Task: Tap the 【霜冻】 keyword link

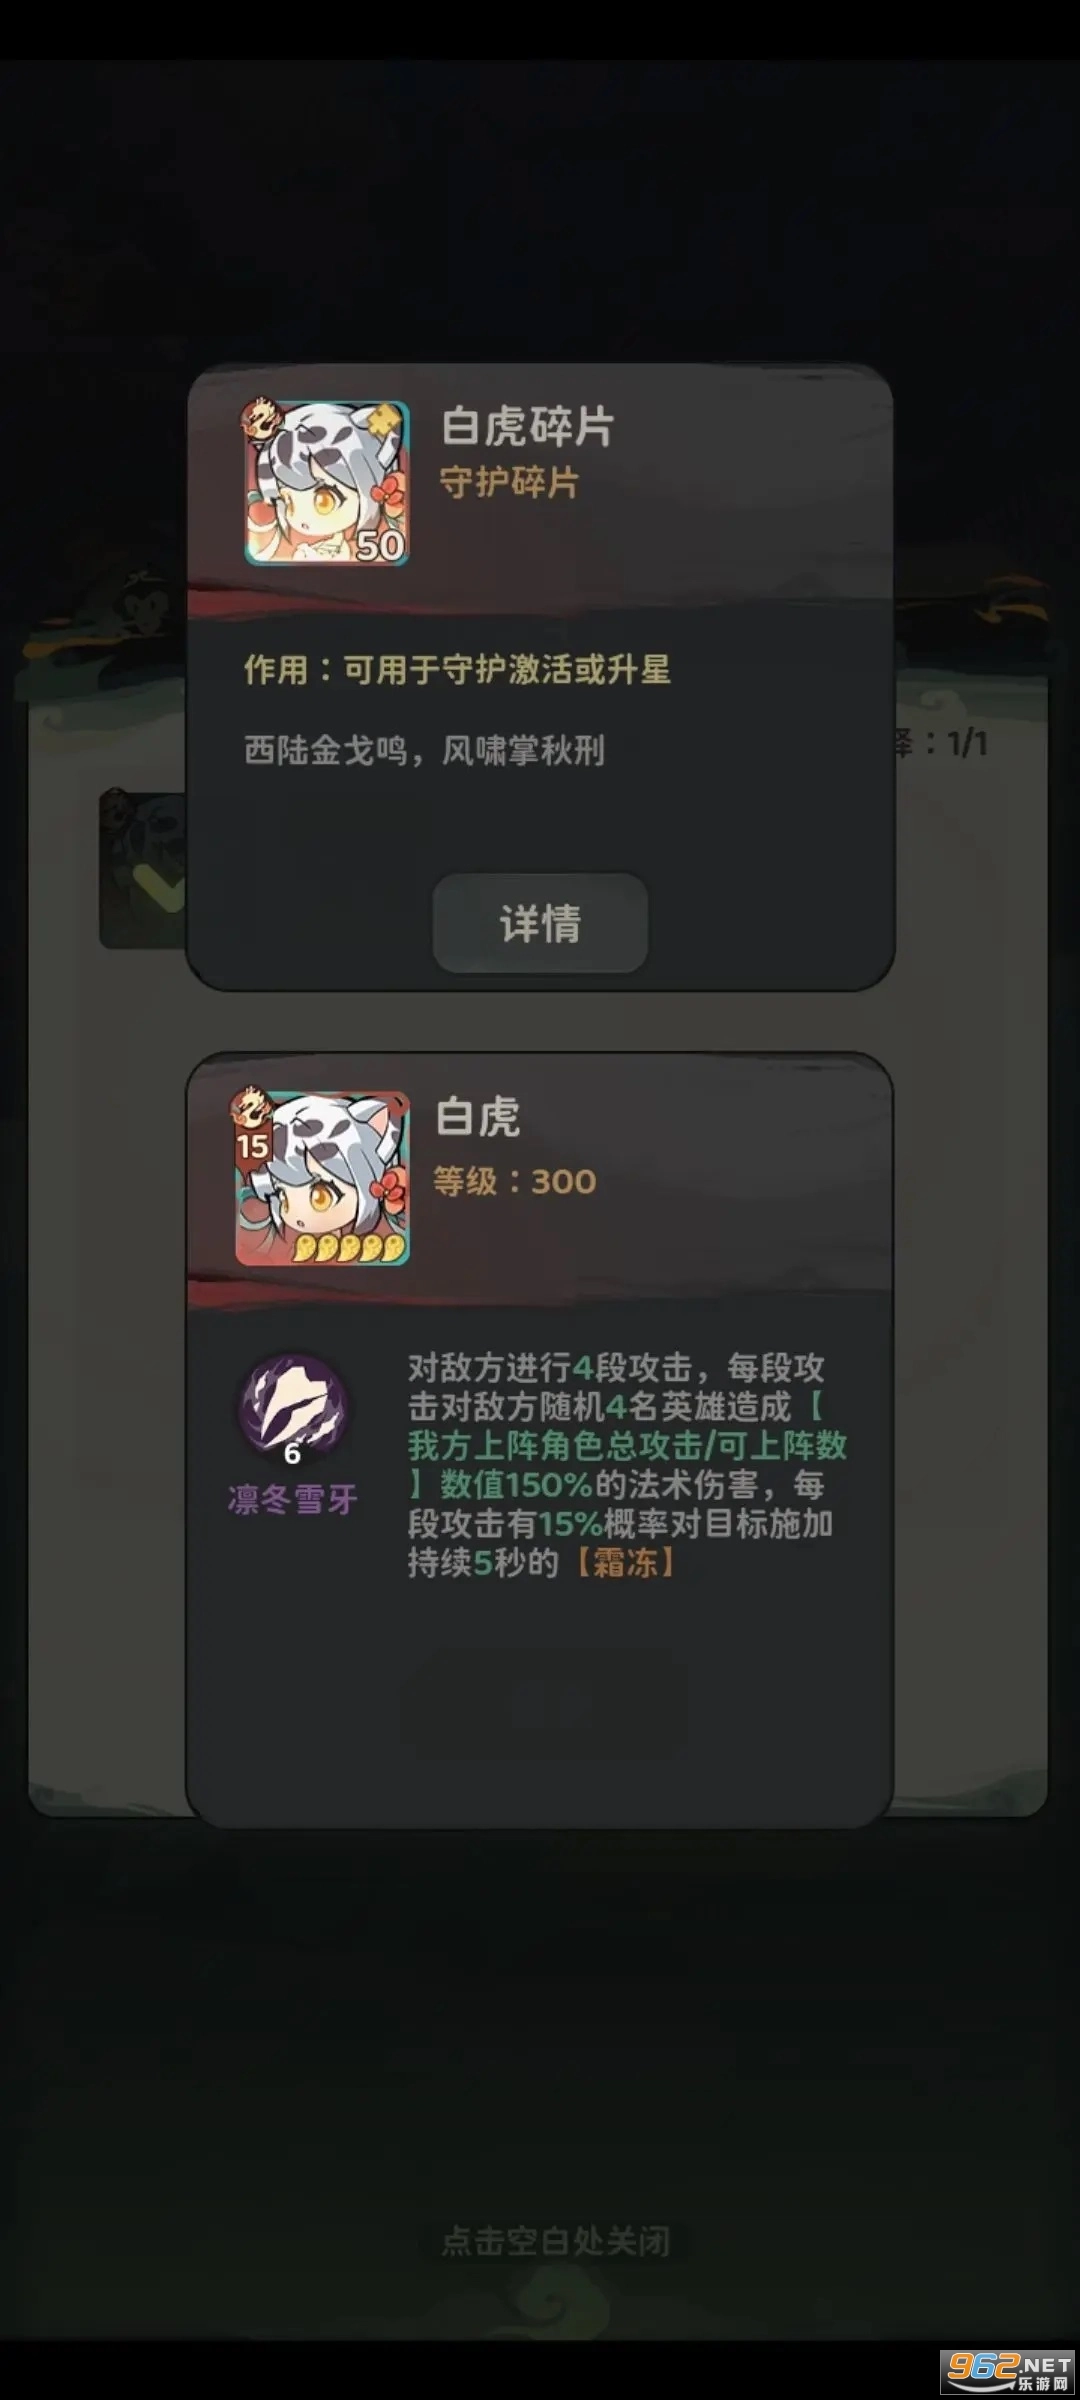Action: pyautogui.click(x=626, y=1562)
